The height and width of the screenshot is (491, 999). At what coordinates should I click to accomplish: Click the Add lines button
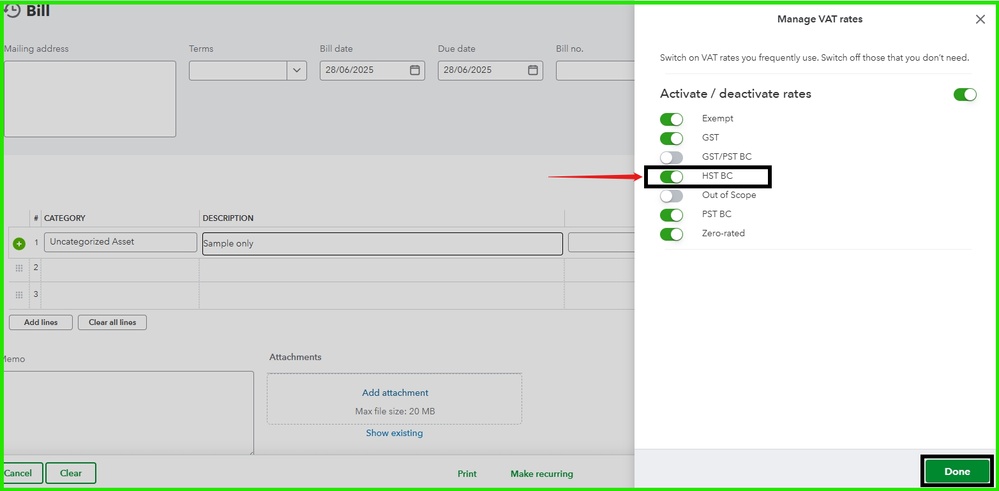point(41,322)
